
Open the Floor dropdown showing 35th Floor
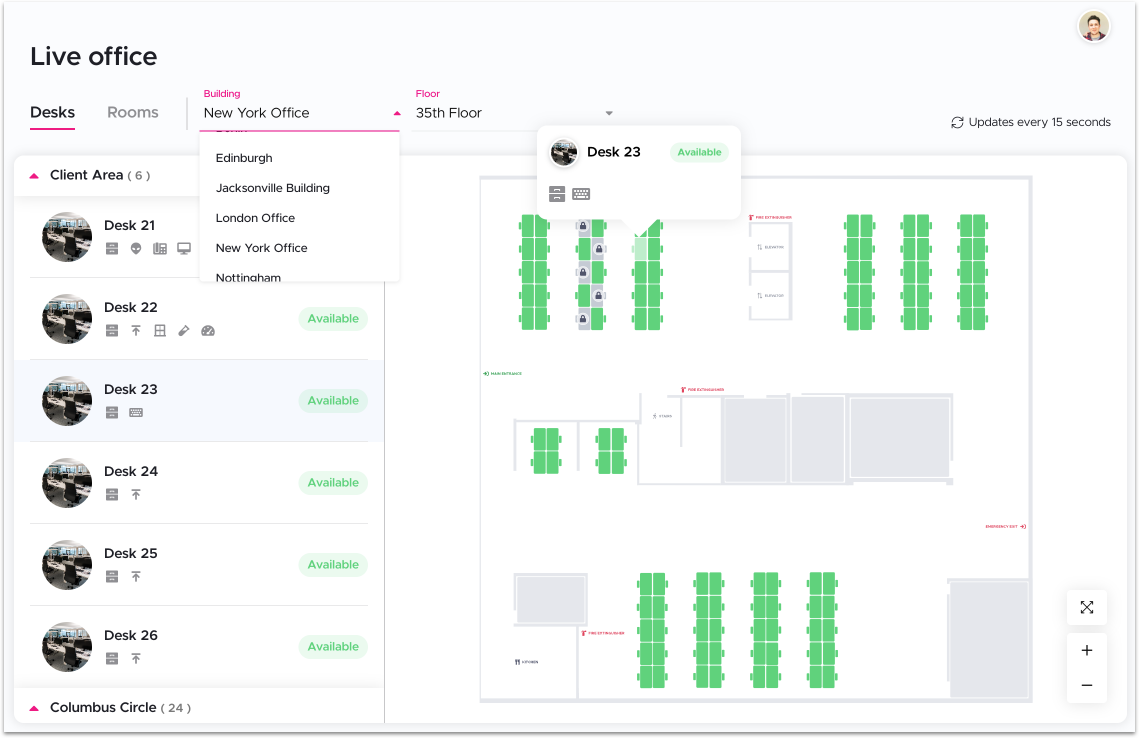coord(513,113)
